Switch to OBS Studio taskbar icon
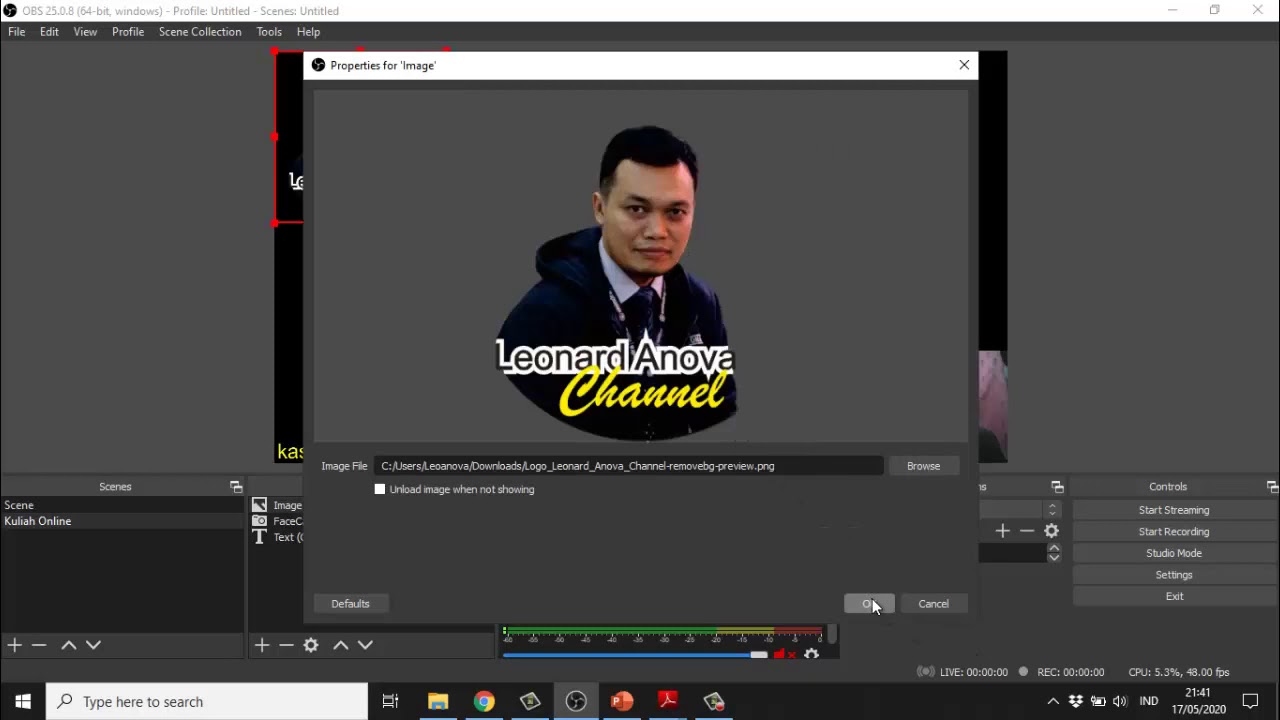The image size is (1280, 720). (576, 701)
